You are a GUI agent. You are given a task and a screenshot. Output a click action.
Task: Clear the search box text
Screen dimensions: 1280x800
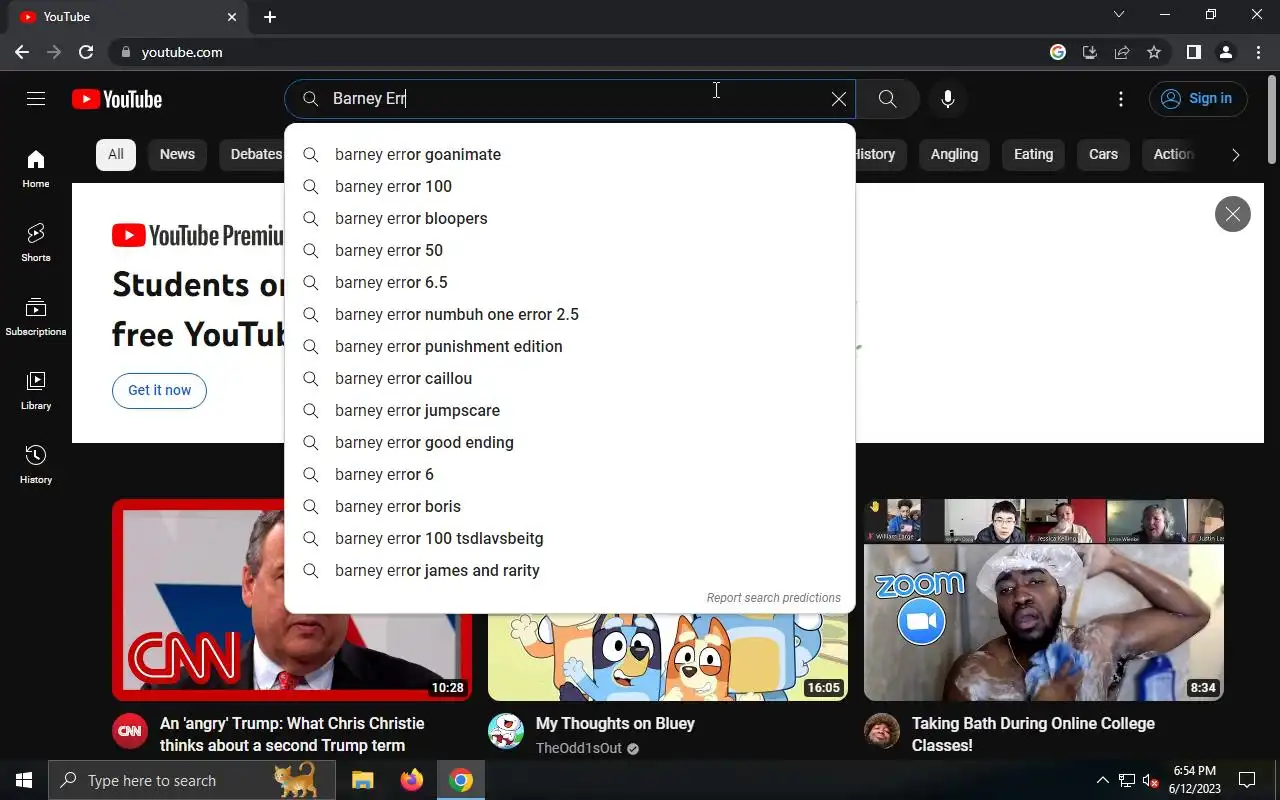click(x=838, y=98)
